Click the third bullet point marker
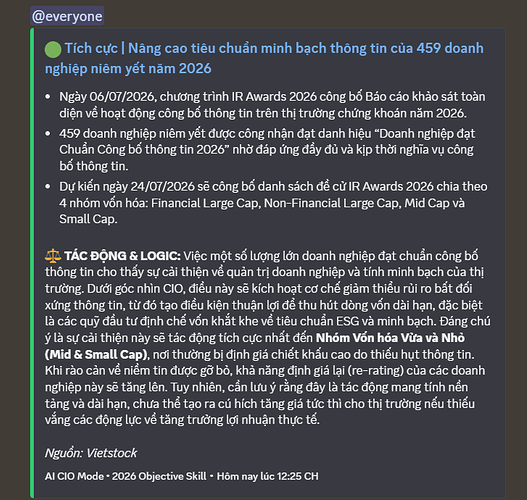 (48, 186)
